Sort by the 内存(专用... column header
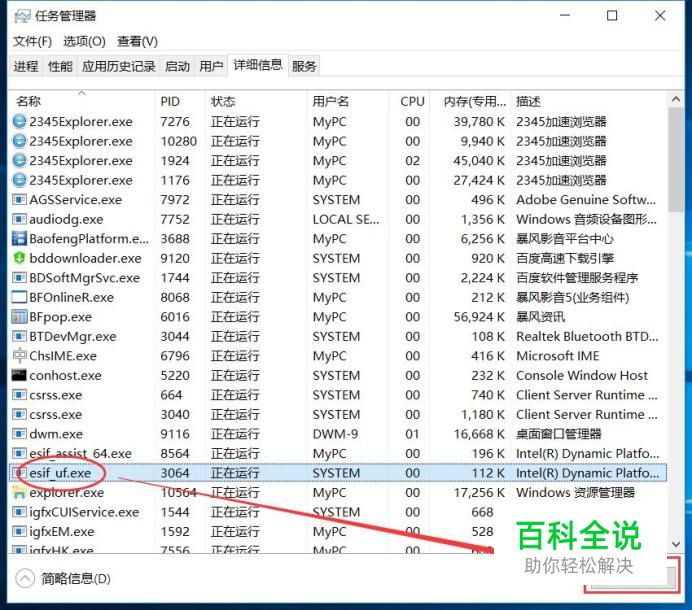 pos(470,101)
